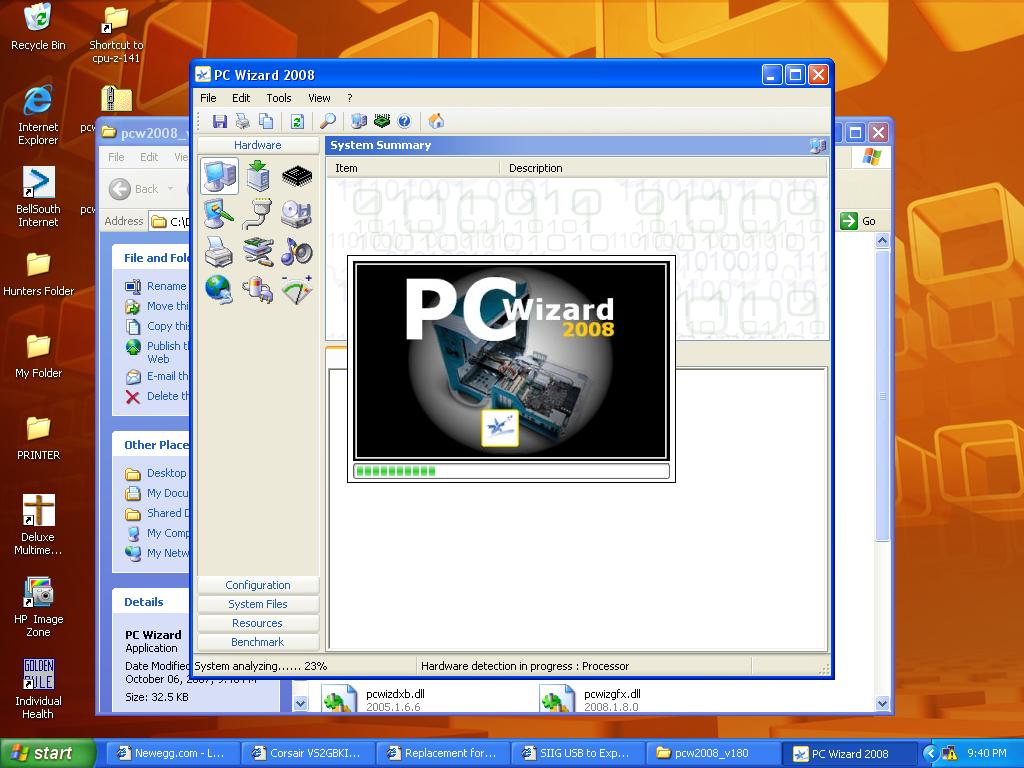Click the Home house toolbar icon

(436, 121)
